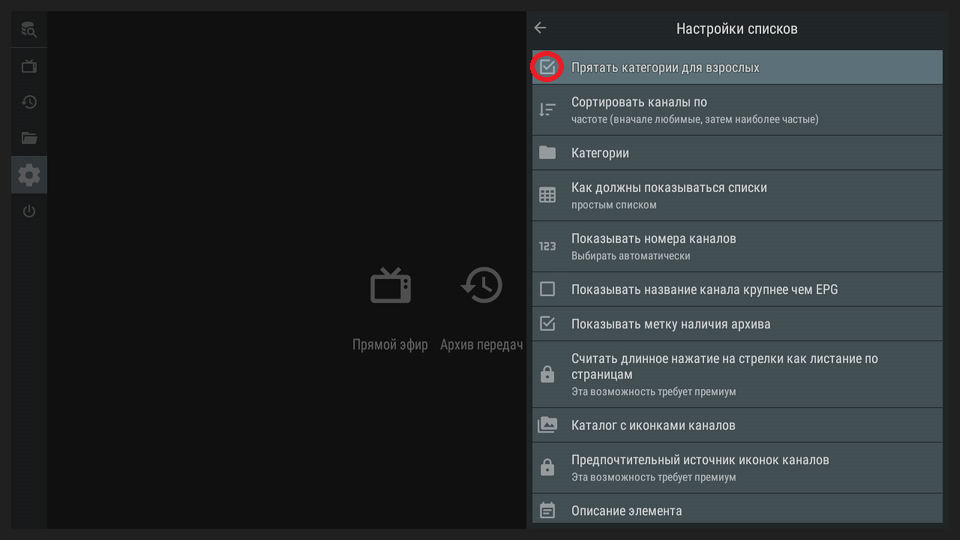Open the search icon in left sidebar
This screenshot has width=960, height=540.
click(29, 30)
